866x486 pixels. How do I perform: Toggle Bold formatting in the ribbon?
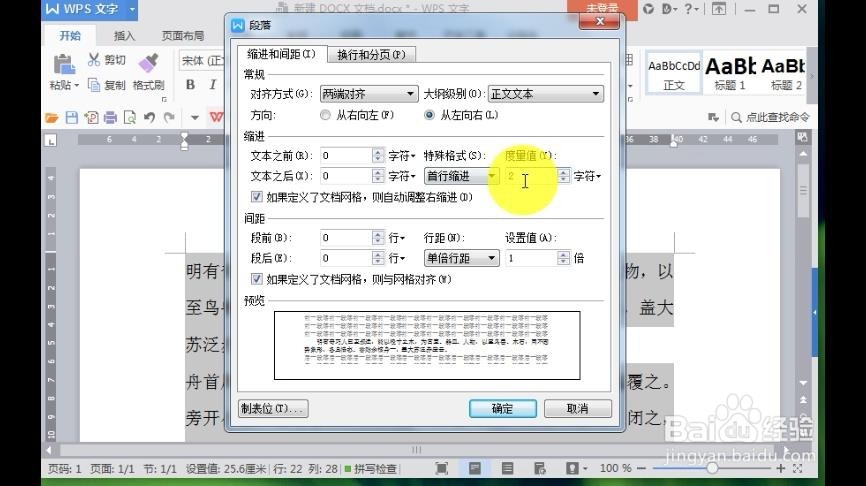click(x=191, y=84)
